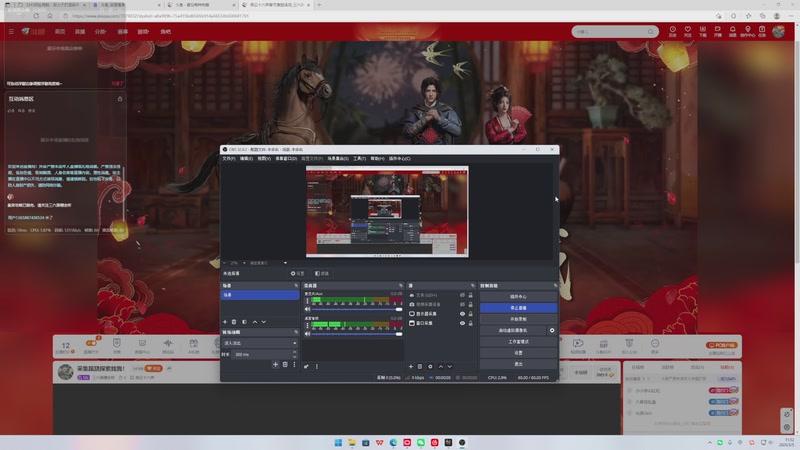Open the File menu in OBS
Image resolution: width=800 pixels, height=450 pixels.
click(x=229, y=159)
